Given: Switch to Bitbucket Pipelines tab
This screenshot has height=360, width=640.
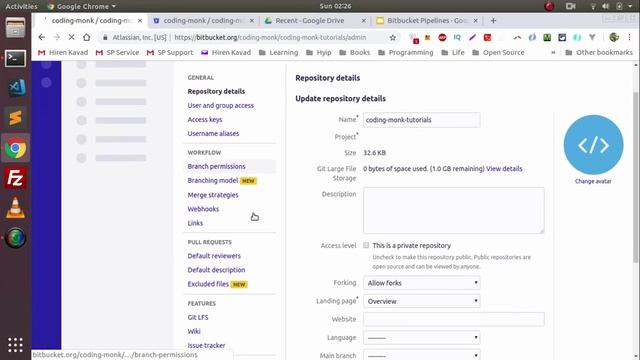Looking at the screenshot, I should click(x=427, y=20).
